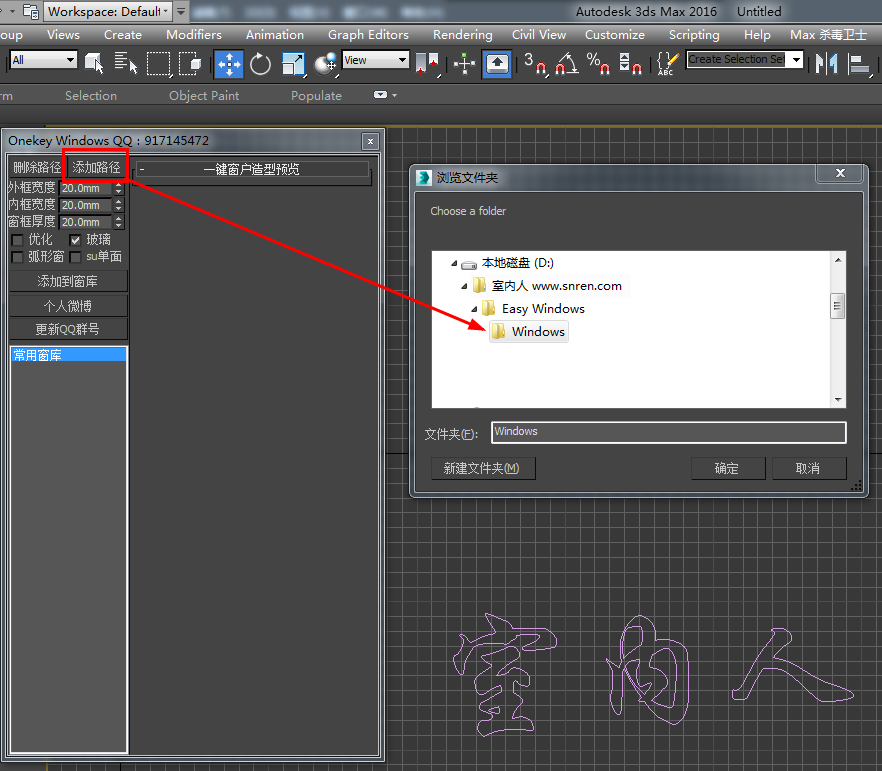This screenshot has width=882, height=771.
Task: Select the Windows folder in tree
Action: (529, 332)
